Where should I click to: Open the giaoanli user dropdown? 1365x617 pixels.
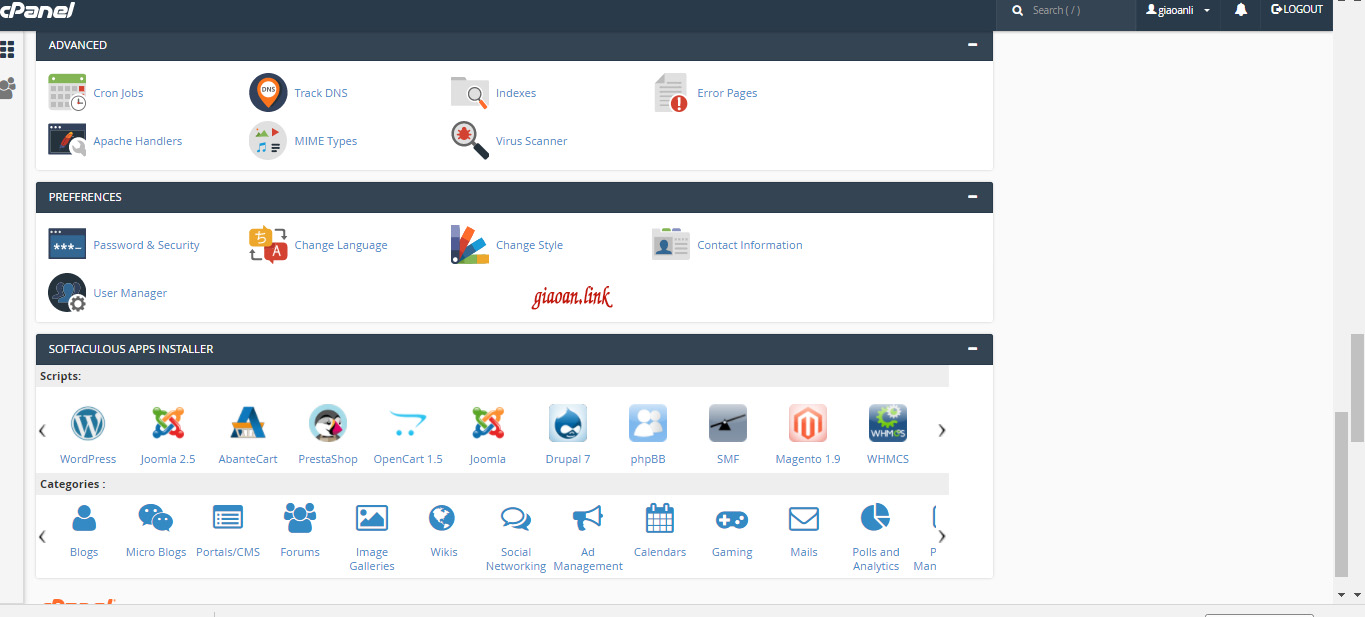[x=1179, y=10]
